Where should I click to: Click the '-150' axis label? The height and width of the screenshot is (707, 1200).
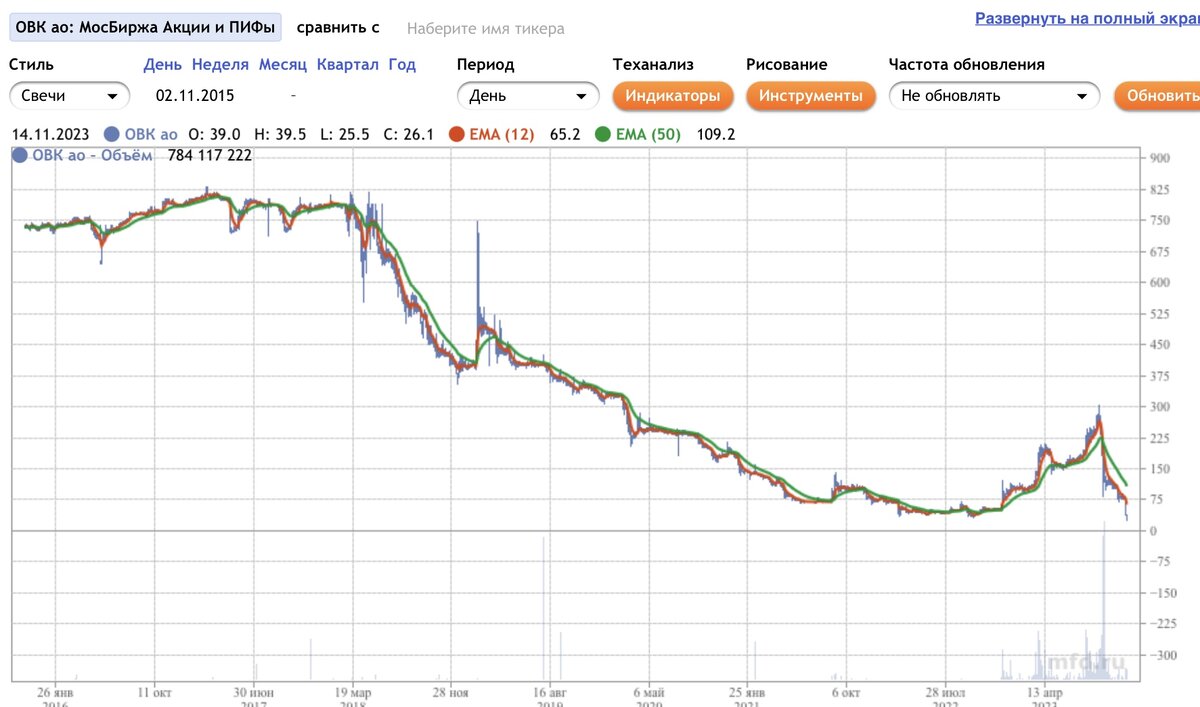[x=1162, y=593]
